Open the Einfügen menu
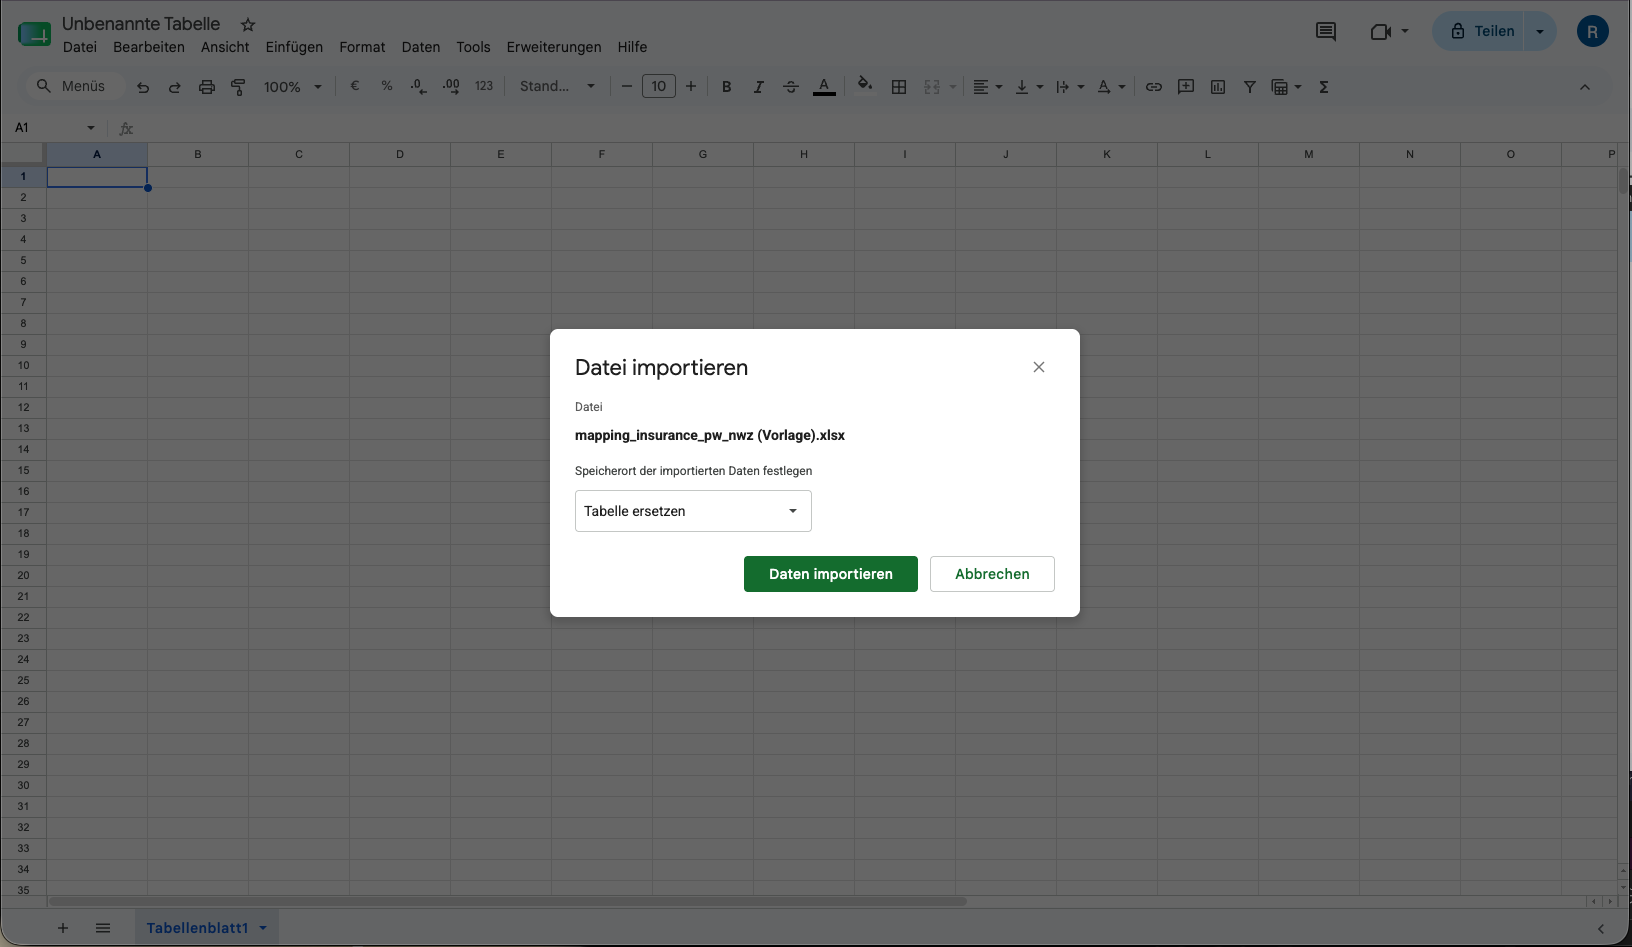Screen dimensions: 1632x947 (294, 47)
